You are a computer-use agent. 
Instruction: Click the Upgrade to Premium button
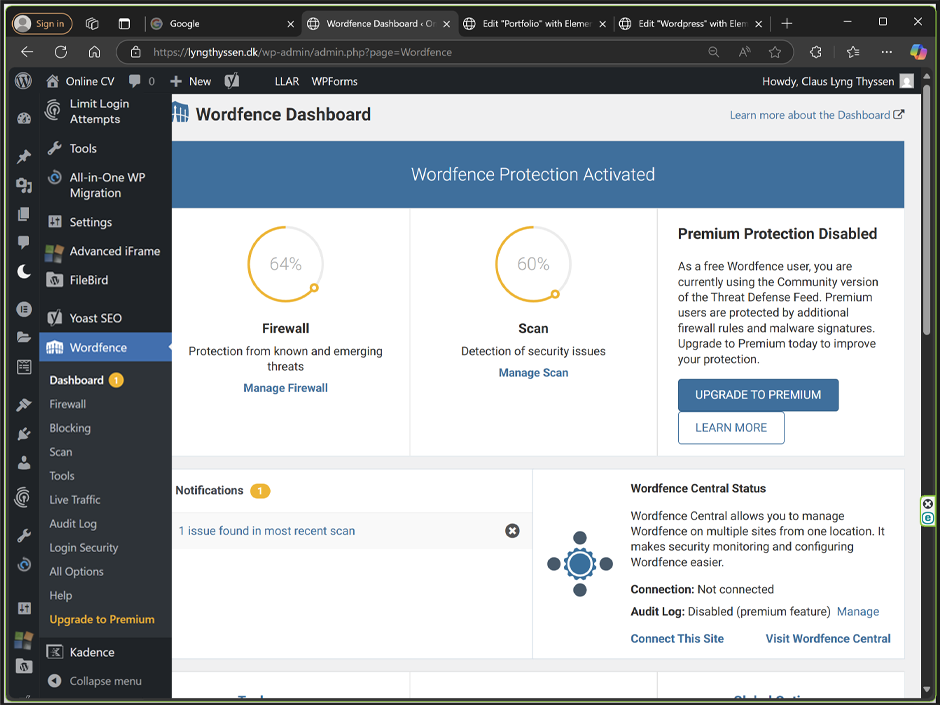[x=757, y=395]
